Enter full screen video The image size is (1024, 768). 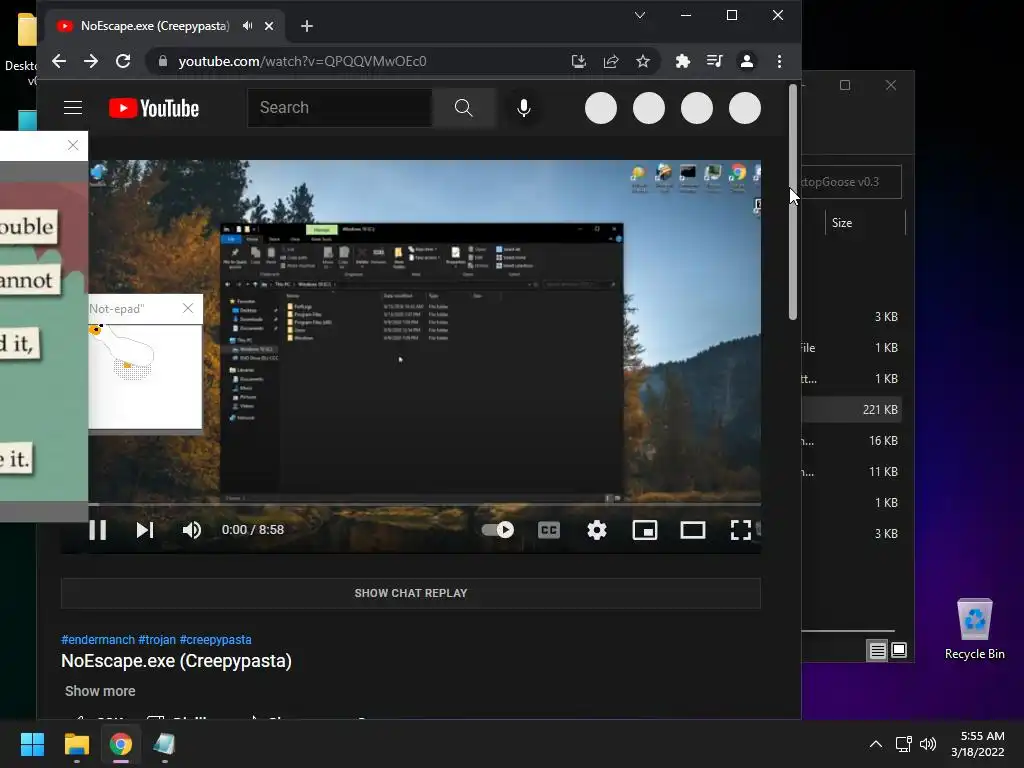point(741,530)
